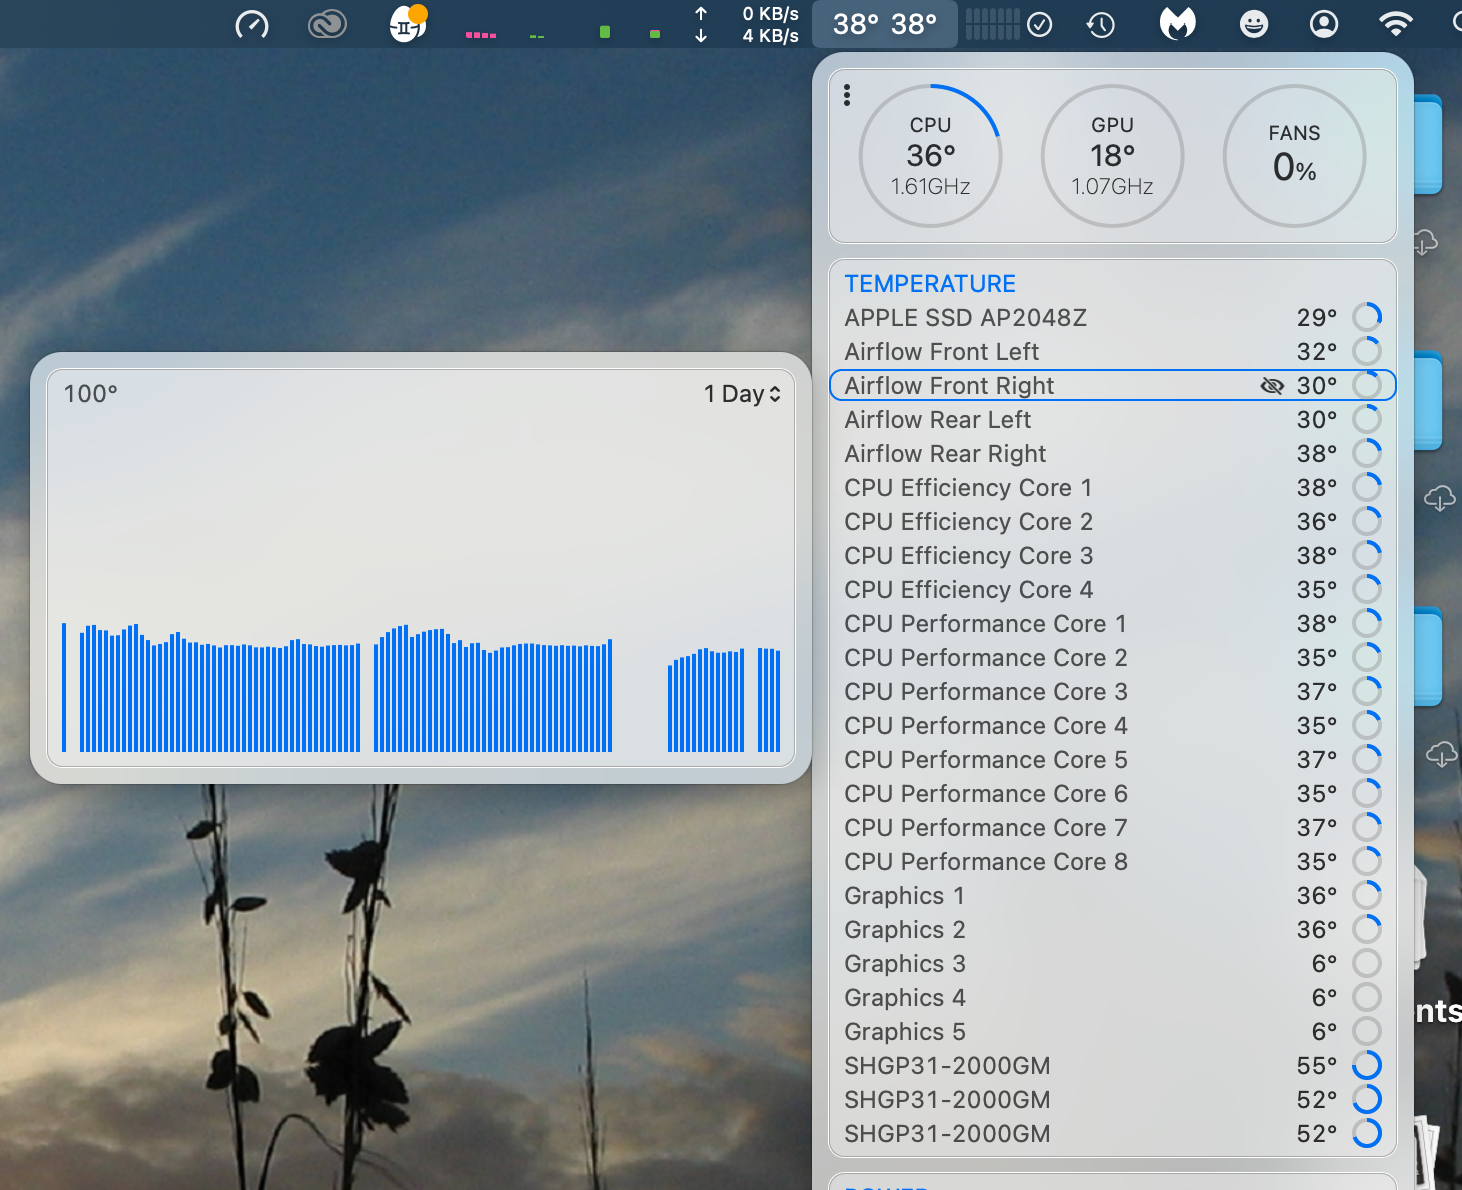Viewport: 1462px width, 1190px height.
Task: Click the TEMPERATURE section header
Action: point(929,284)
